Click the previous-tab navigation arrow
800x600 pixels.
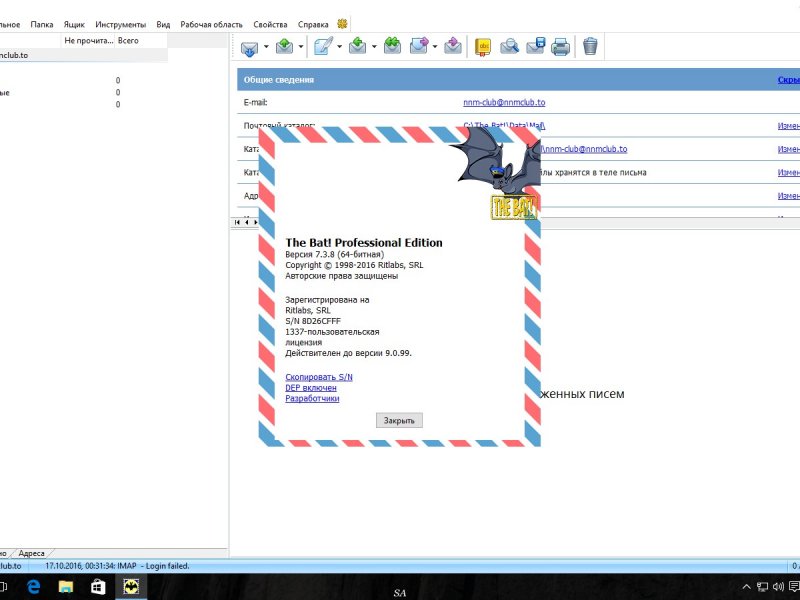tap(247, 222)
